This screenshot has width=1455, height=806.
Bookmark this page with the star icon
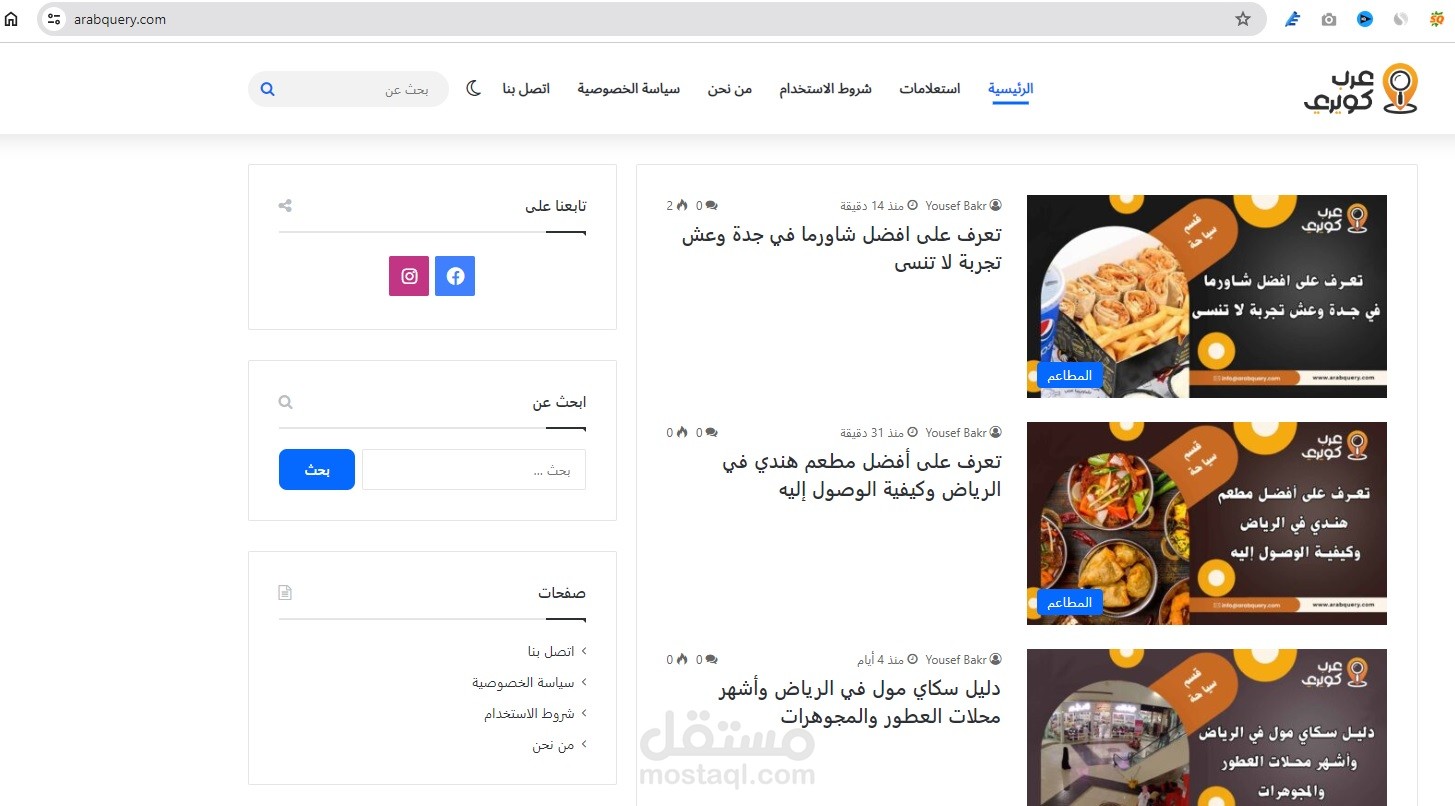pyautogui.click(x=1243, y=19)
